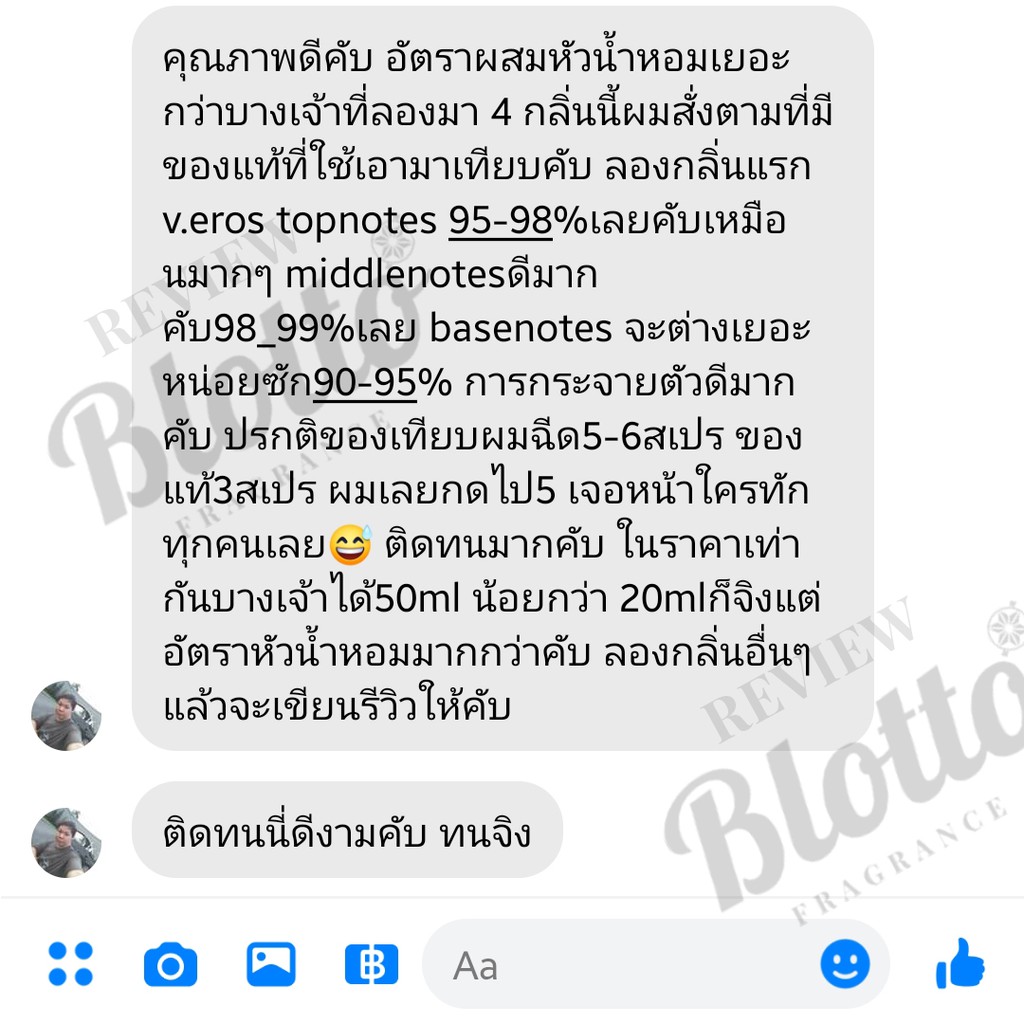Open the camera from the composer bar
The width and height of the screenshot is (1024, 1024).
click(x=170, y=965)
